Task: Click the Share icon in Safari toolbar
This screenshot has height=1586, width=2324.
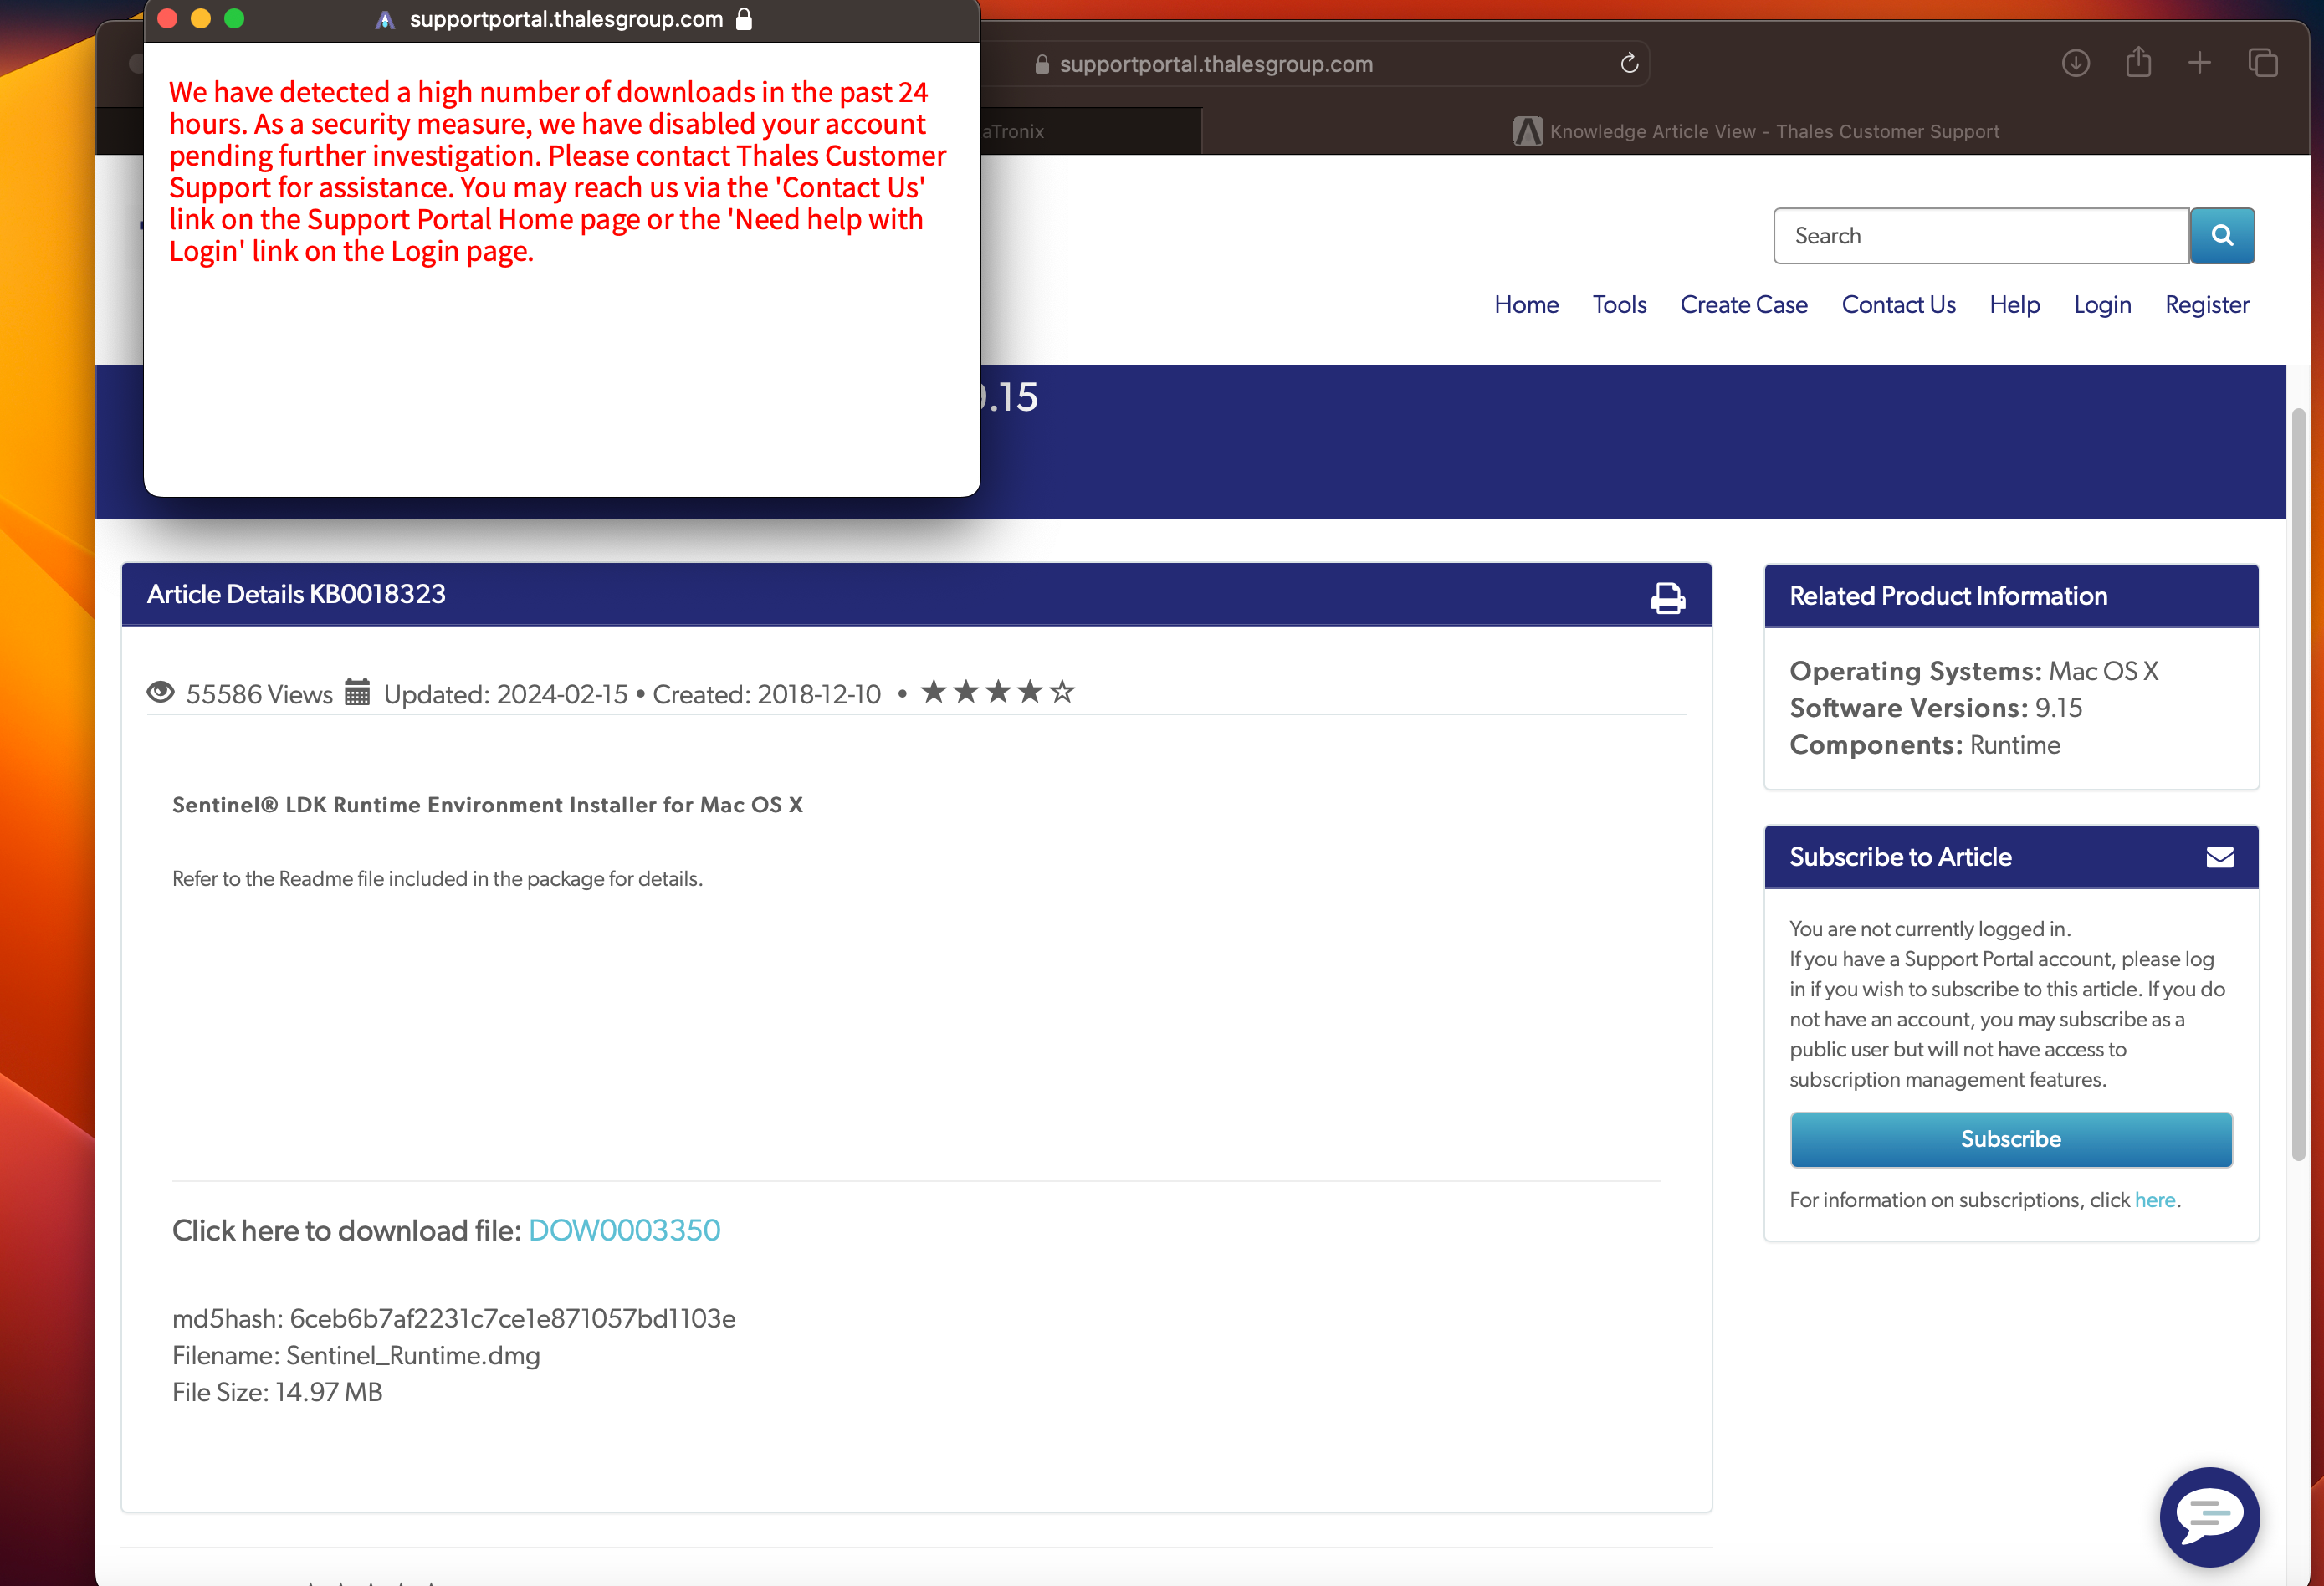Action: (2138, 62)
